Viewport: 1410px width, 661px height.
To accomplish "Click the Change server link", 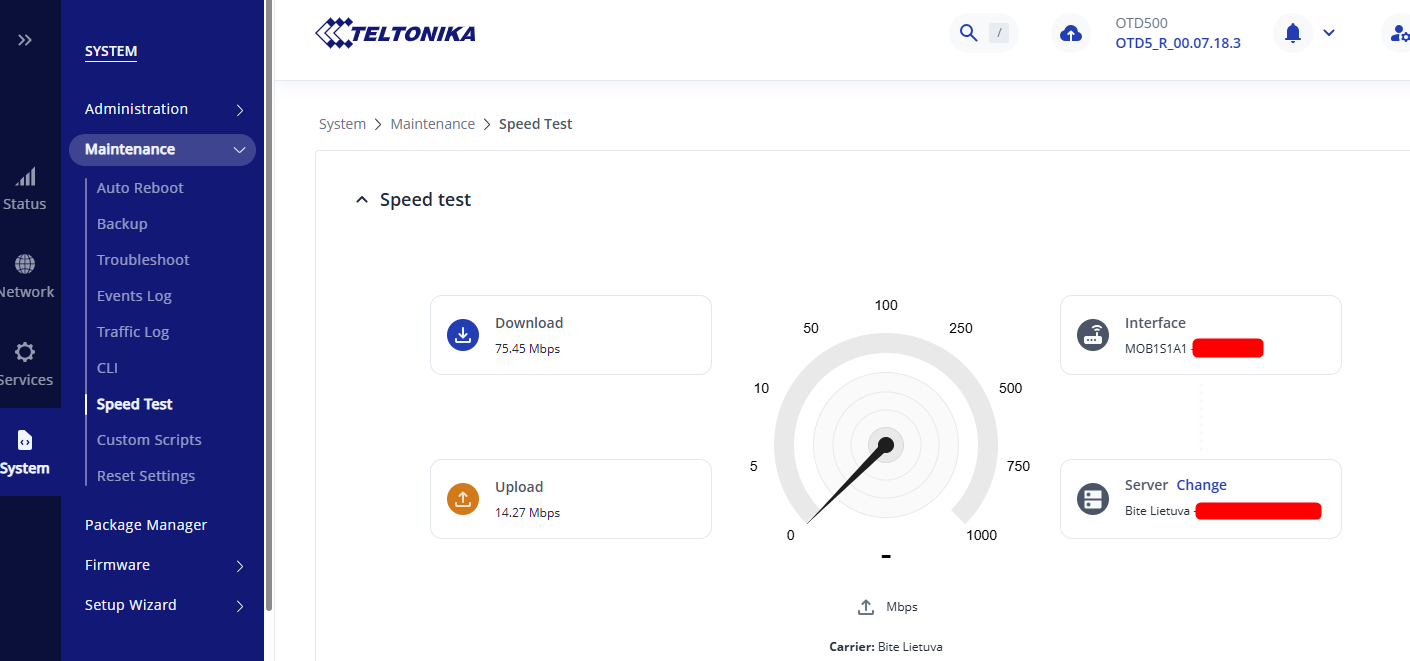I will (1201, 485).
